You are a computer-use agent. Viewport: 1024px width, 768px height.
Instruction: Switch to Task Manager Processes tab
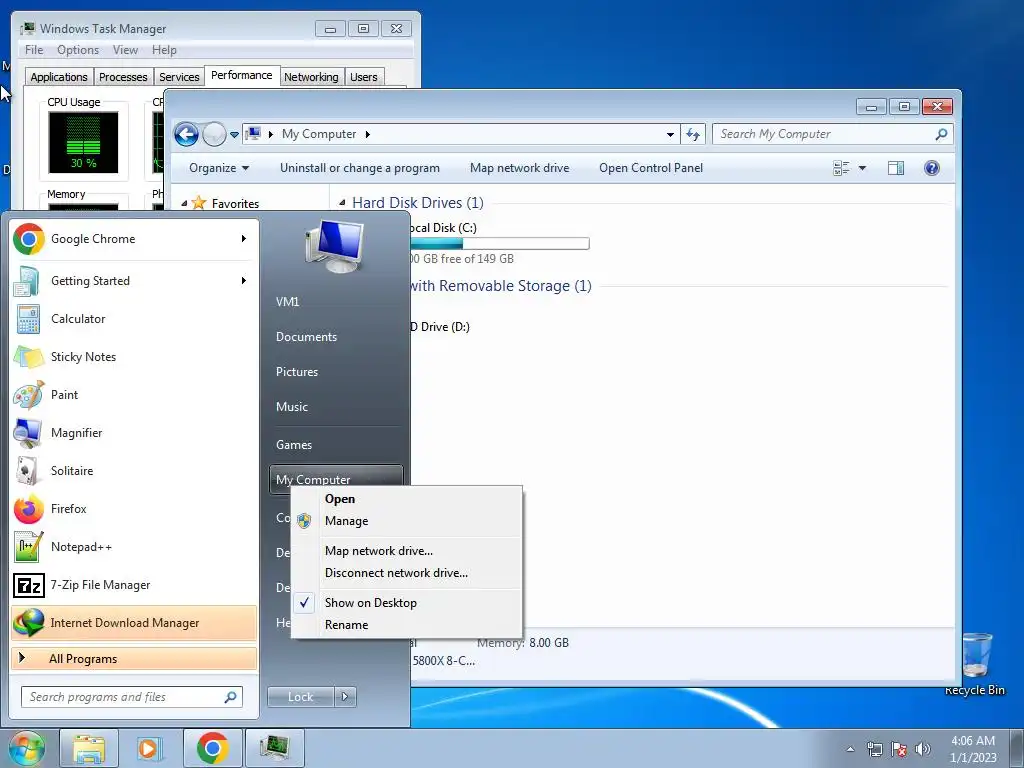pyautogui.click(x=123, y=77)
